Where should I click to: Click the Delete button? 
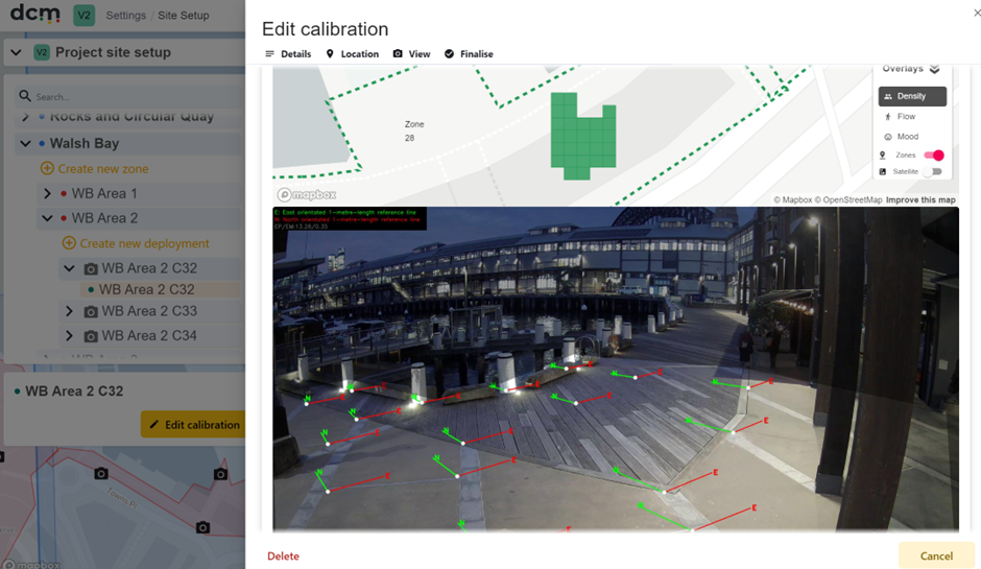tap(283, 556)
